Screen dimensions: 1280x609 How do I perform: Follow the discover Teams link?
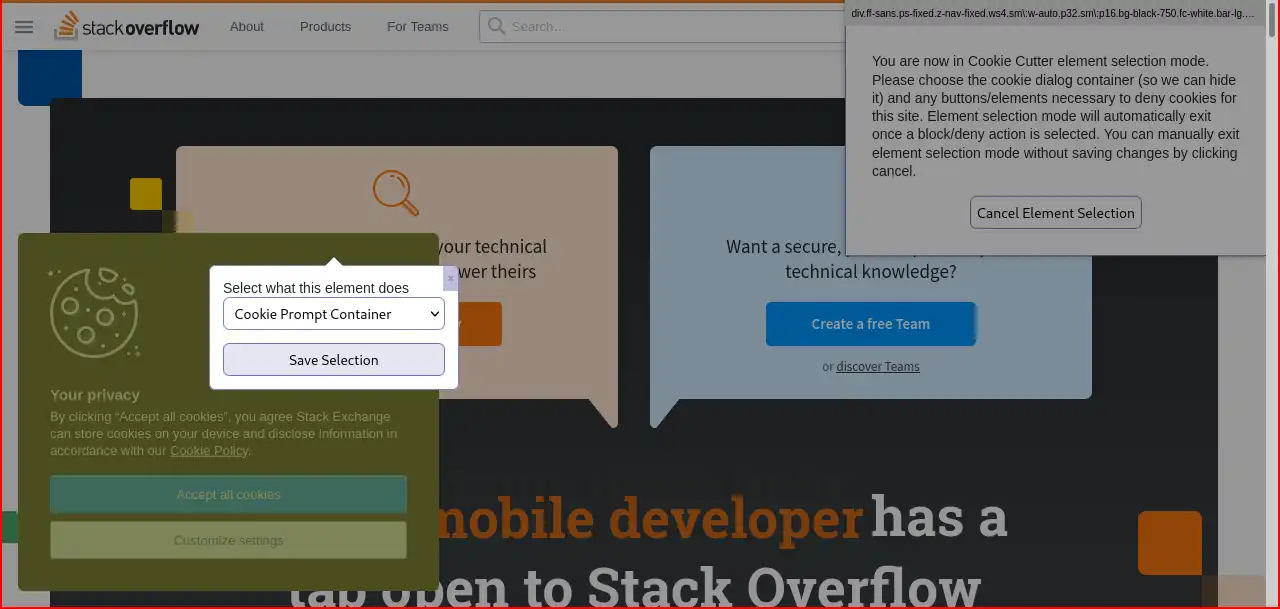(878, 367)
